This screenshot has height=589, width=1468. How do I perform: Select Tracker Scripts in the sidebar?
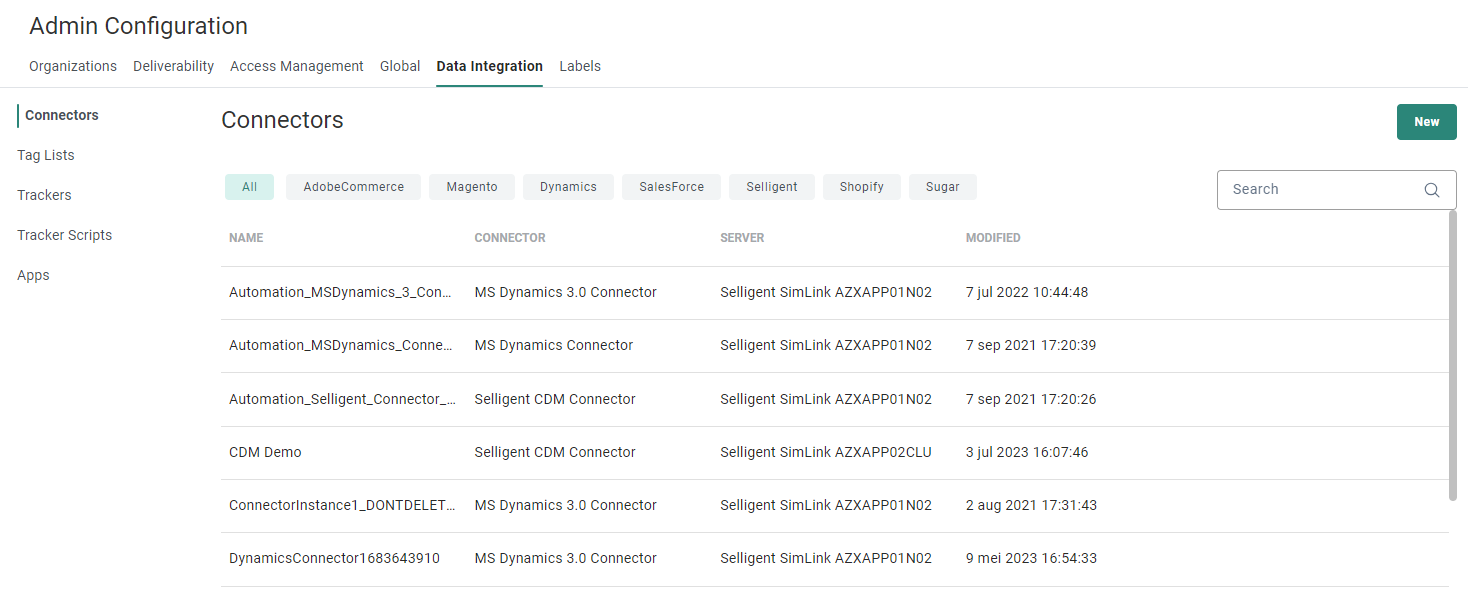coord(64,235)
